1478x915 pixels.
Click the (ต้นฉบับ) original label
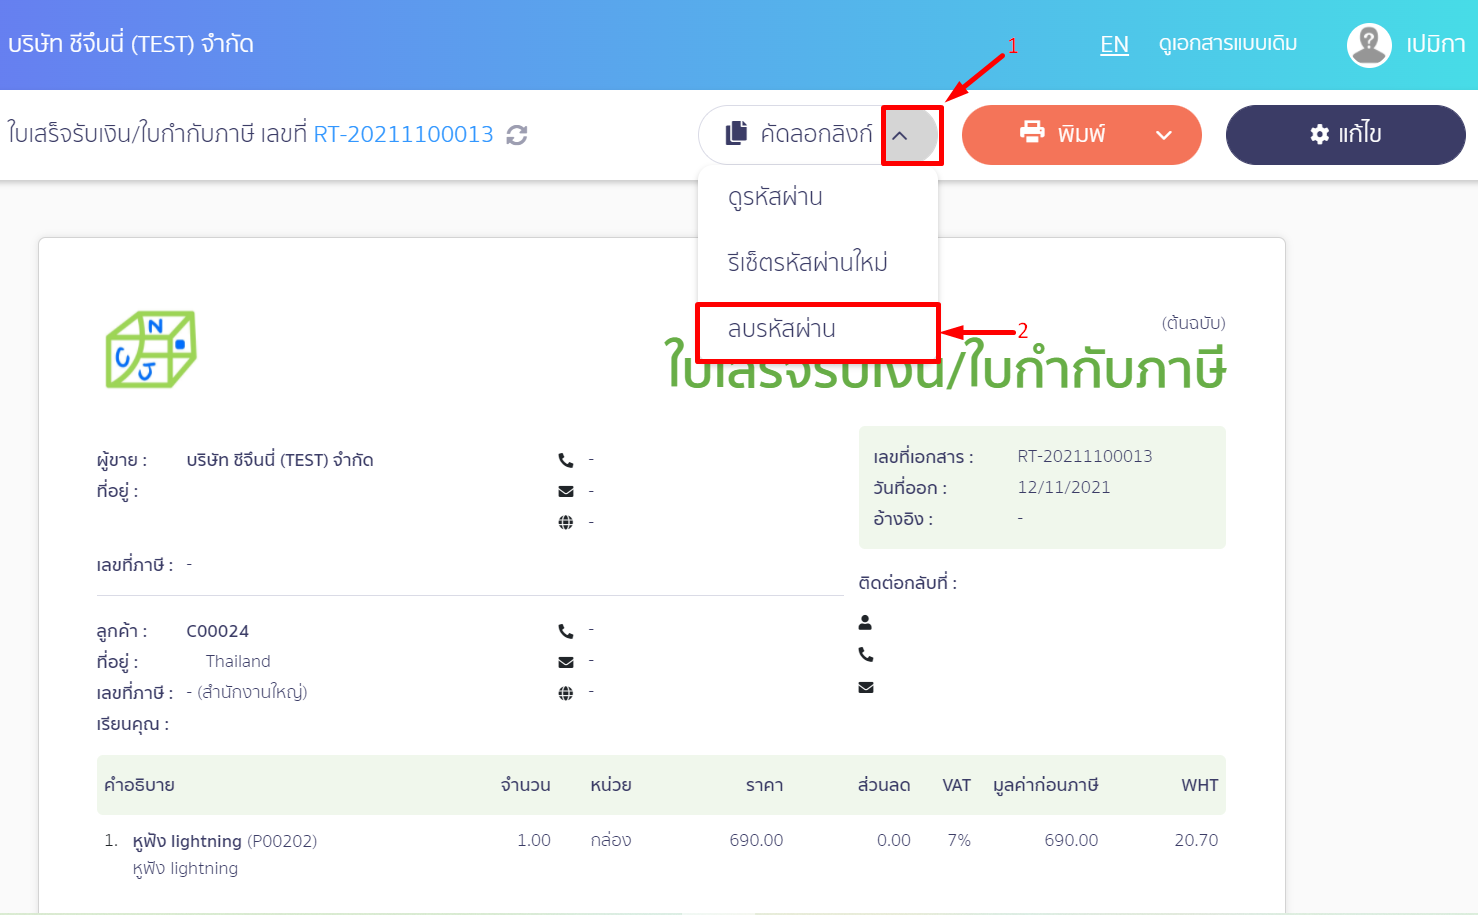[1194, 323]
